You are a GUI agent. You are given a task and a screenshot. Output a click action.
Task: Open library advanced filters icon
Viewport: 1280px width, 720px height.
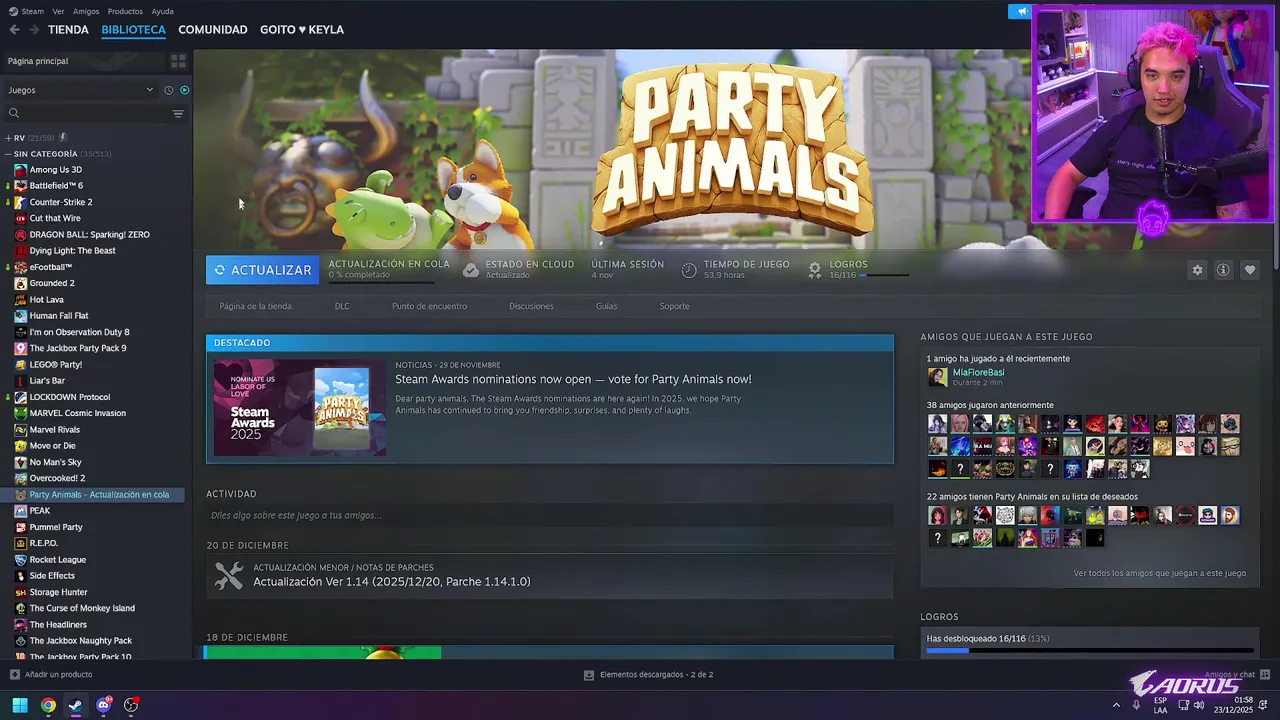[178, 113]
